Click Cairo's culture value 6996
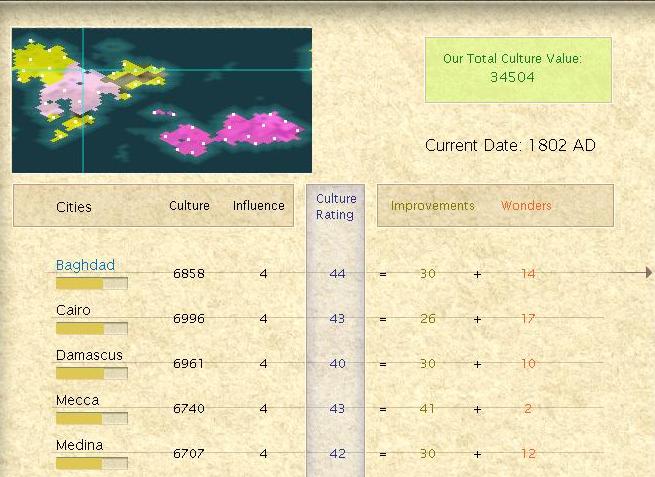This screenshot has height=477, width=655. pos(189,319)
